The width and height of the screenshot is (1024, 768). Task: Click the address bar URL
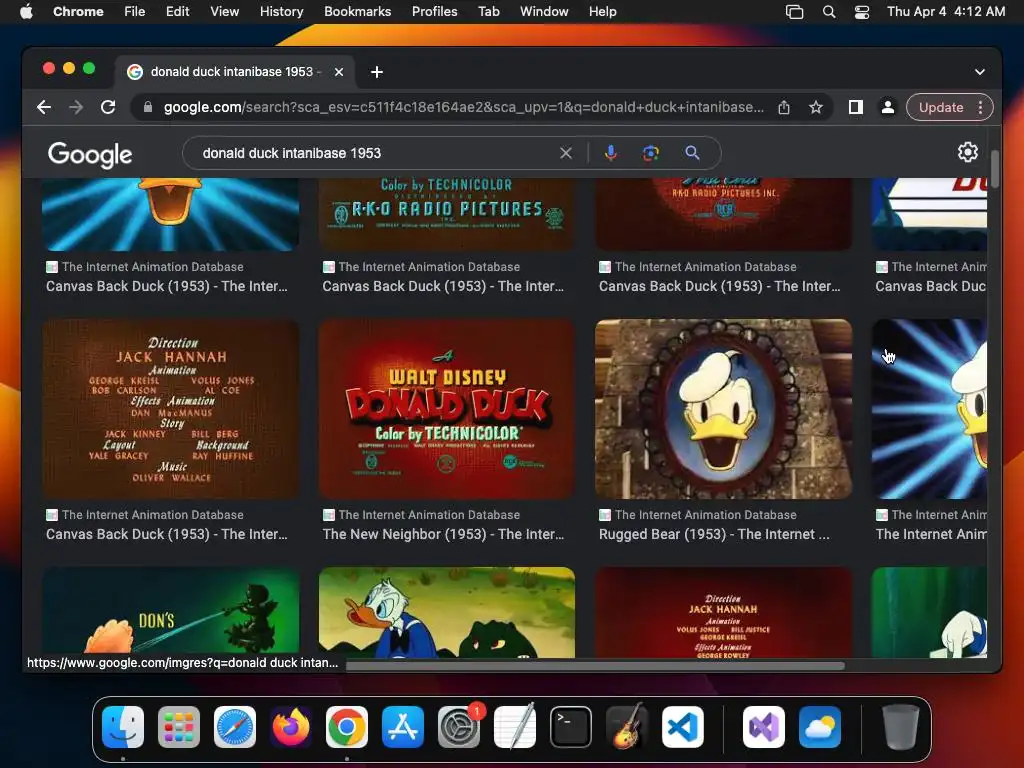[464, 107]
